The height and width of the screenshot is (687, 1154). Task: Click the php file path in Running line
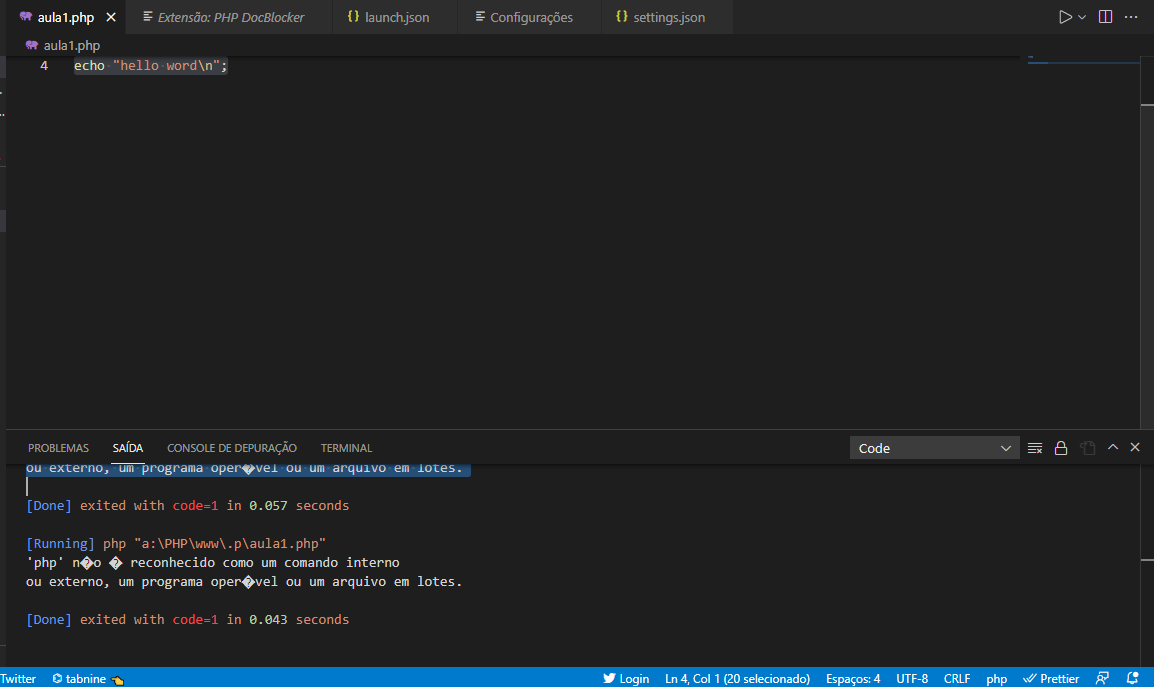coord(230,543)
